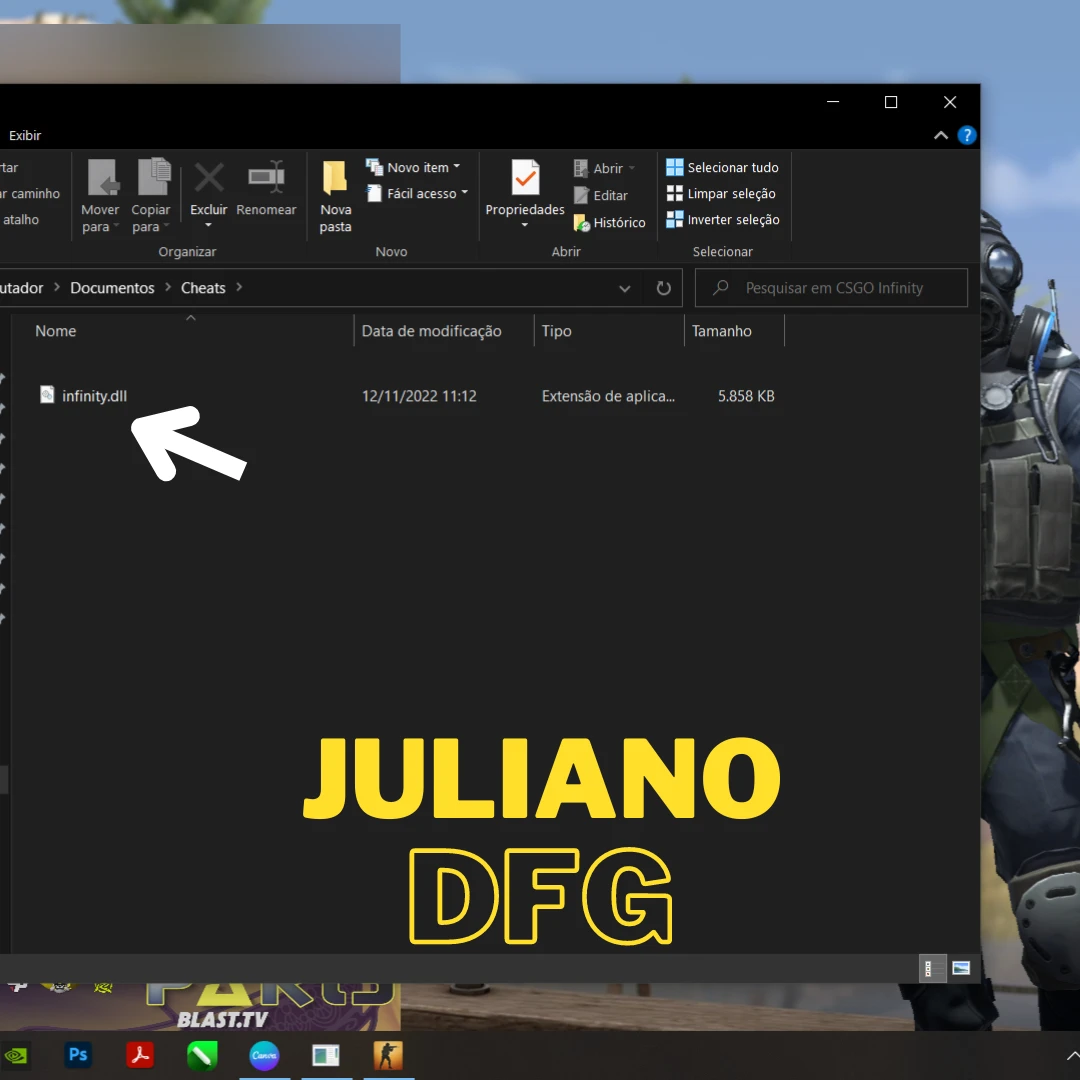Refresh the folder view
The height and width of the screenshot is (1080, 1080).
(x=663, y=288)
